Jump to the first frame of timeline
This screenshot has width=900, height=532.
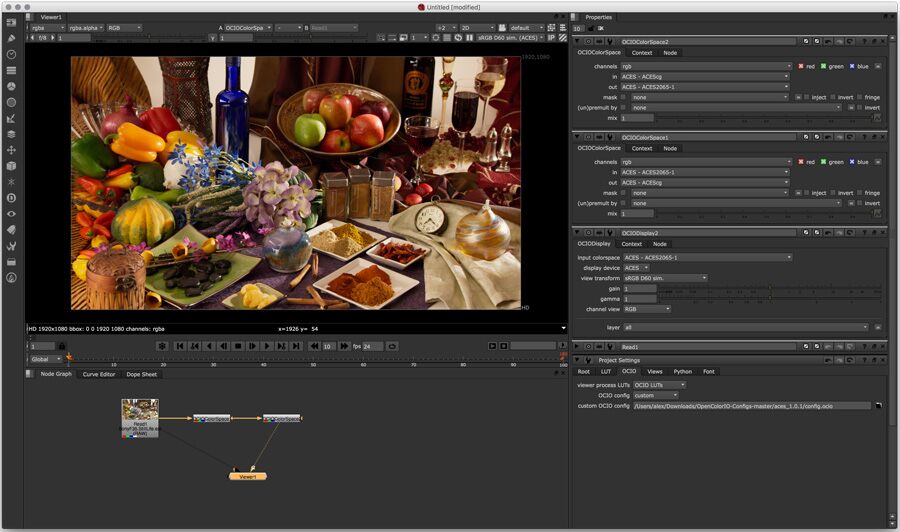(x=180, y=346)
